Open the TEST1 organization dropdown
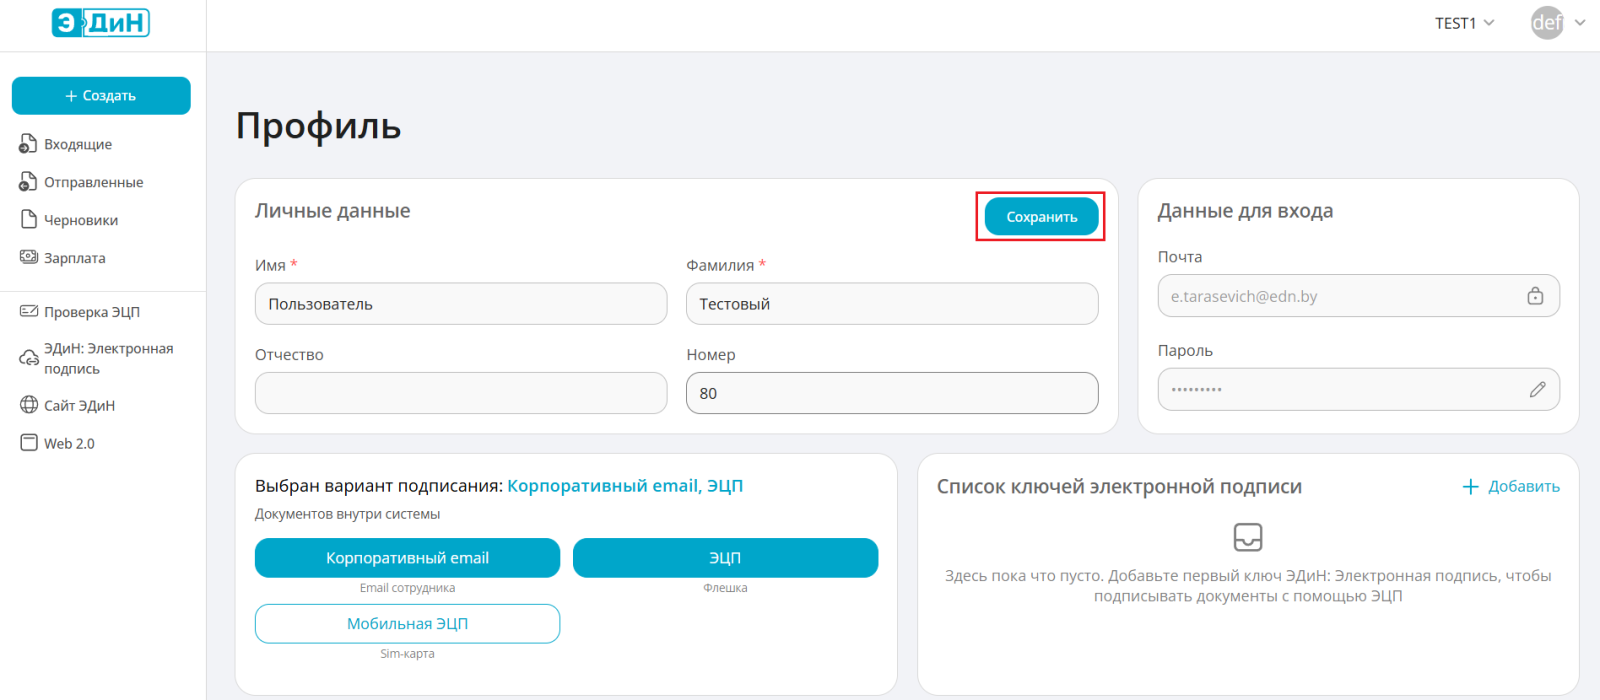This screenshot has width=1600, height=700. [1464, 23]
